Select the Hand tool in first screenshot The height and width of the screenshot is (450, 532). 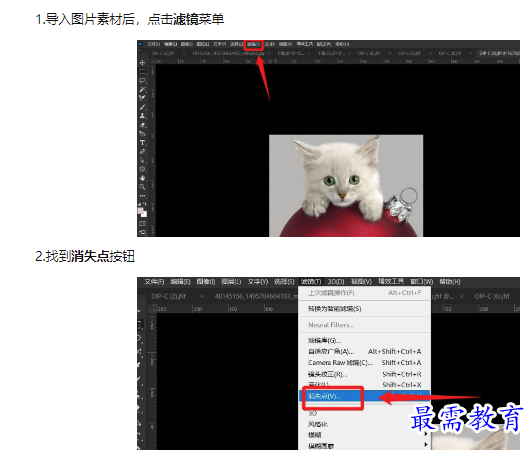pos(142,178)
